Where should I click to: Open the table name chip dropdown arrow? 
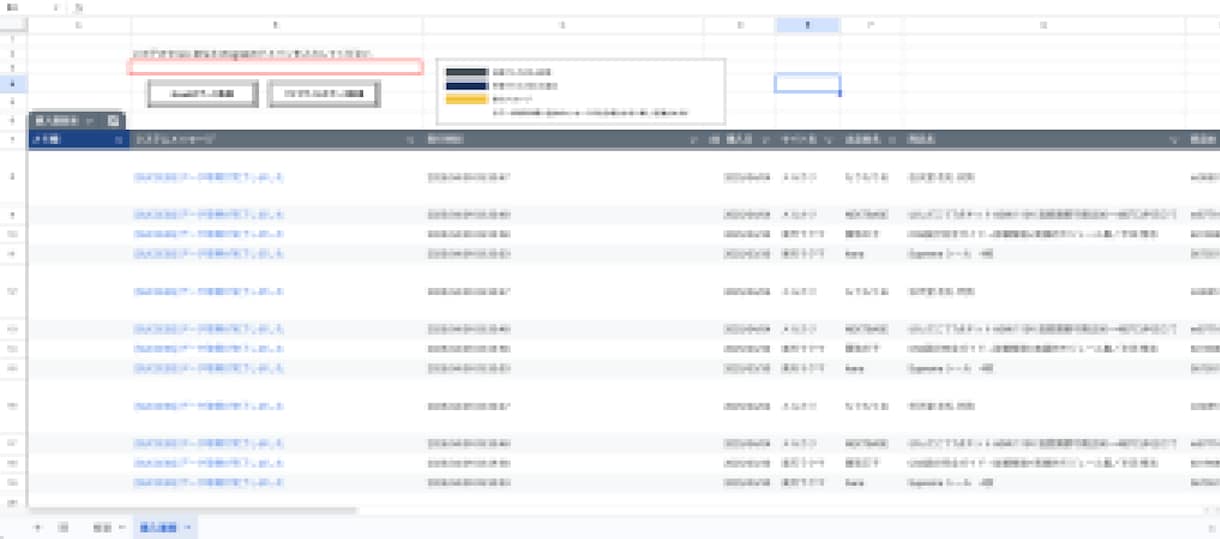(x=91, y=120)
